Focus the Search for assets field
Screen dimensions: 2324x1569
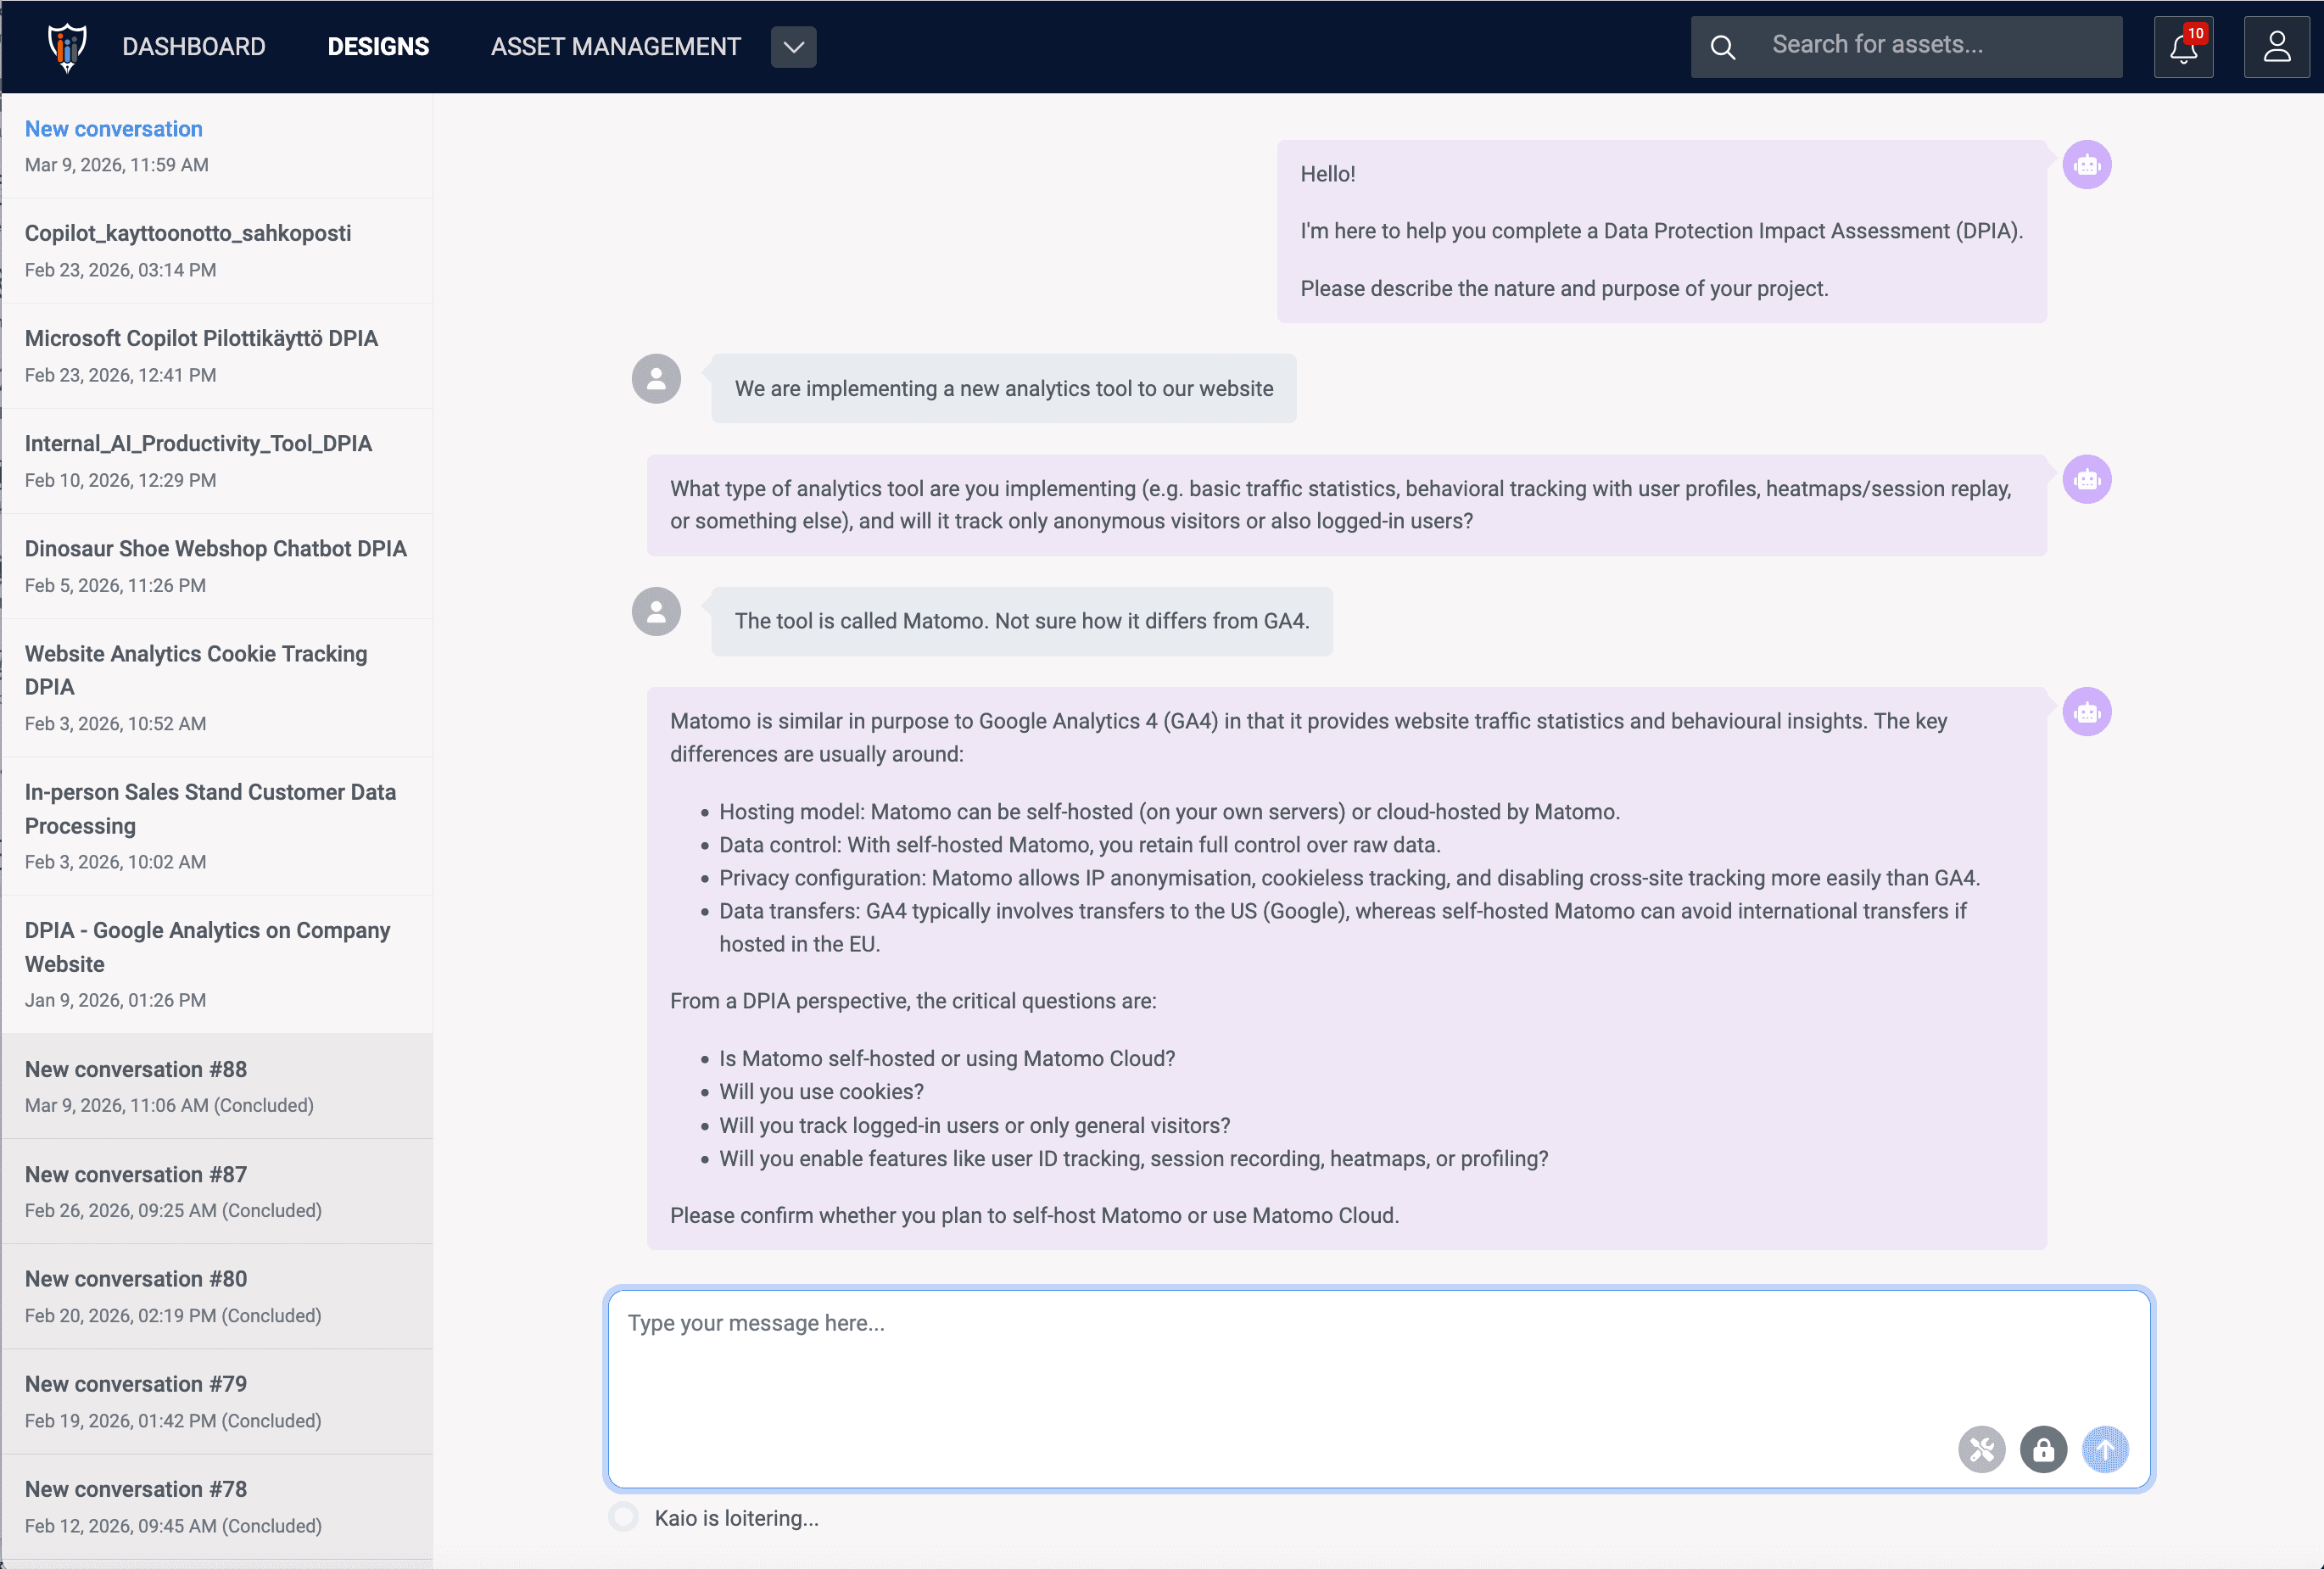pos(1906,46)
